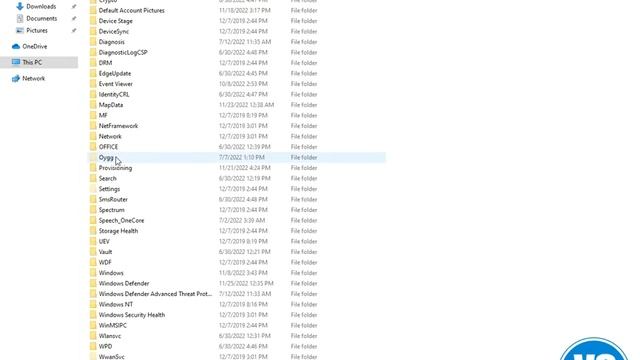Select the WDF folder name

tap(105, 262)
